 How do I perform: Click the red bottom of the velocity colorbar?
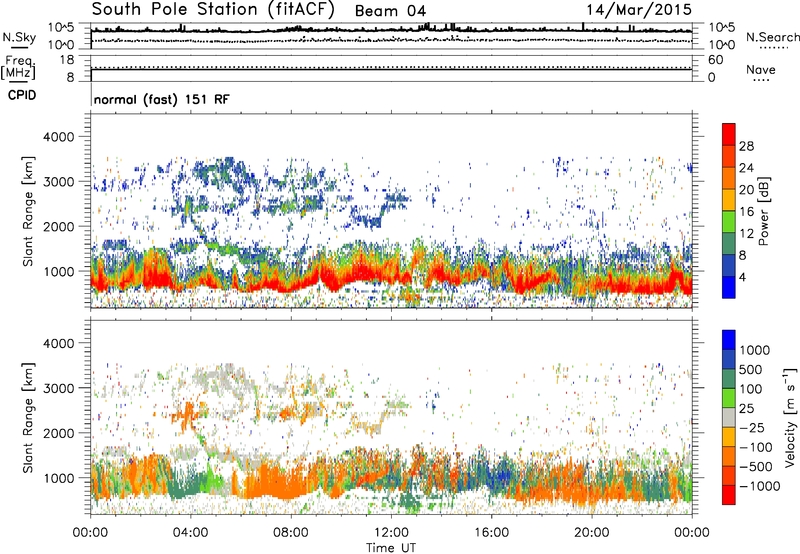point(729,495)
